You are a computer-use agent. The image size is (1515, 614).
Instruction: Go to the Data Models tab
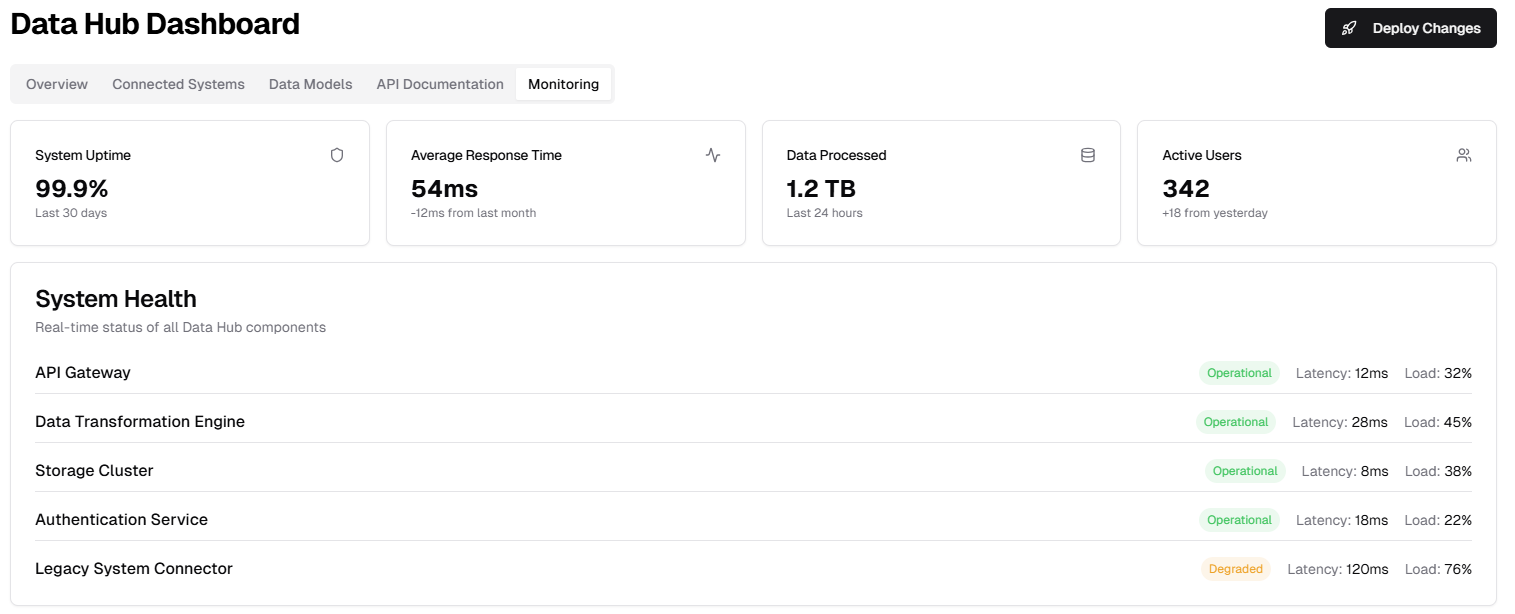pyautogui.click(x=311, y=84)
